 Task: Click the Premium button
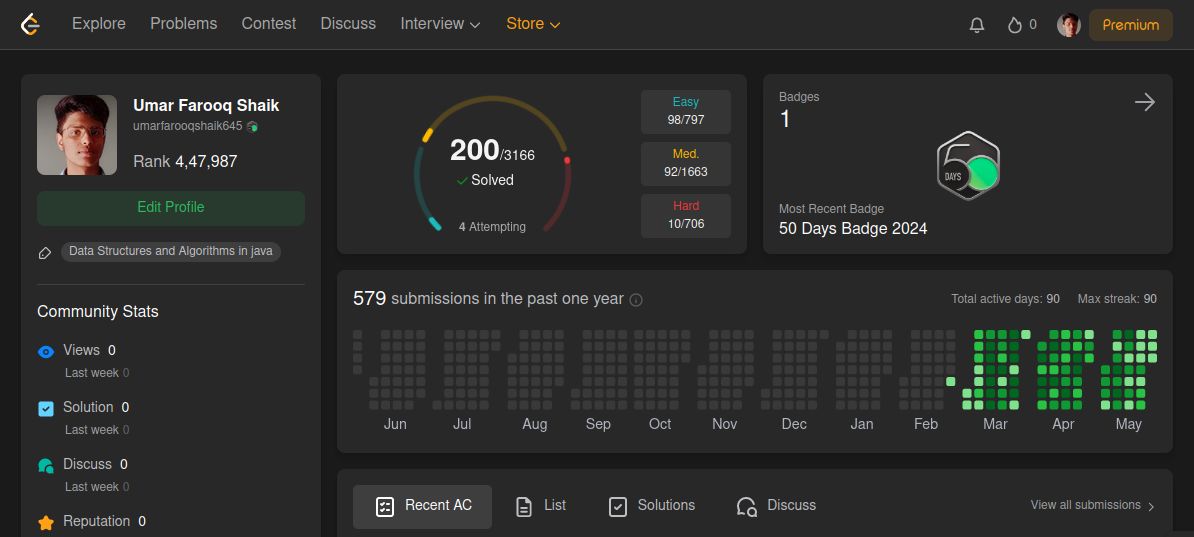1131,25
